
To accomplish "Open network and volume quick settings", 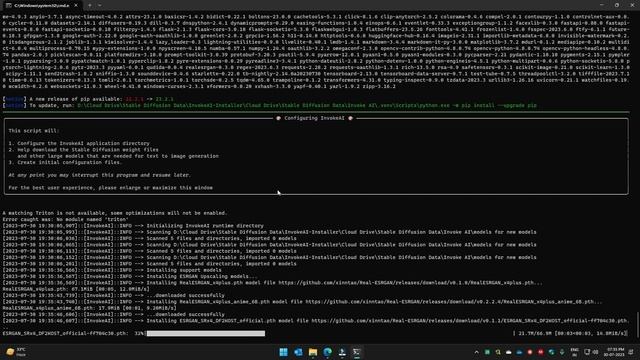I will (591, 352).
